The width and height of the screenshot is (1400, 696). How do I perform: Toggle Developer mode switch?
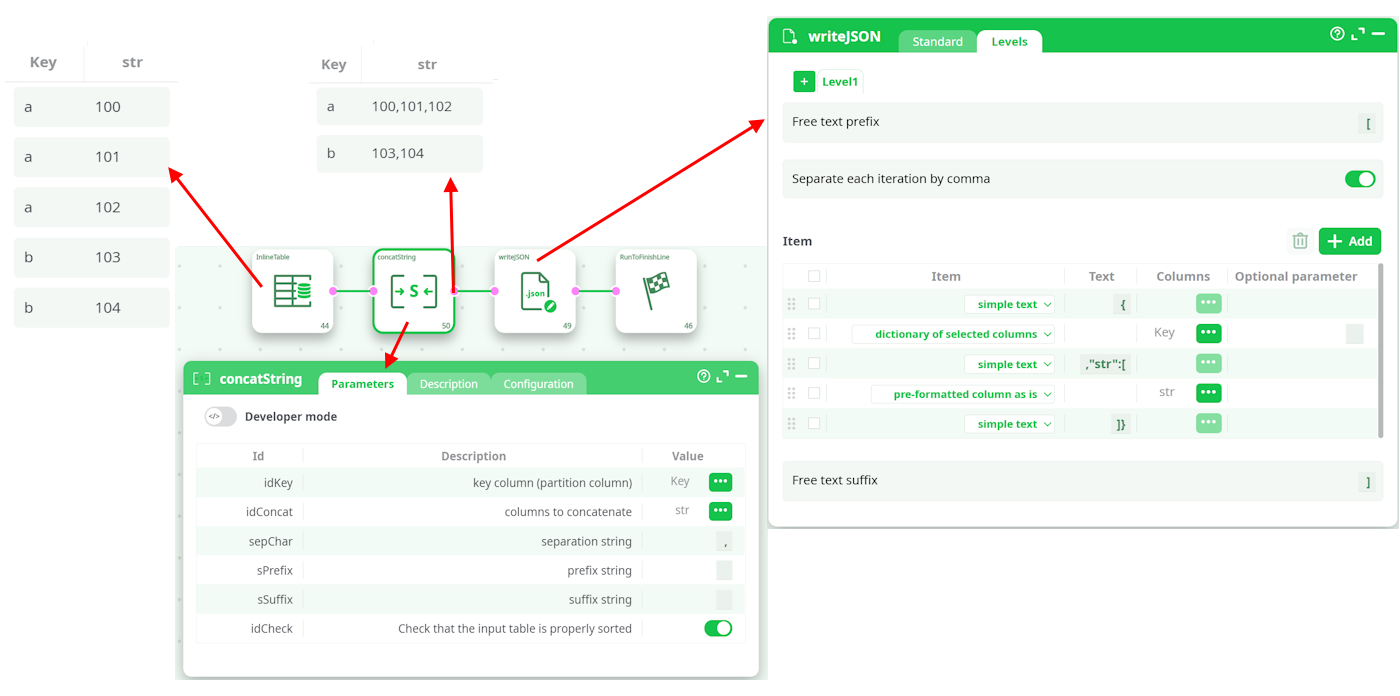220,417
